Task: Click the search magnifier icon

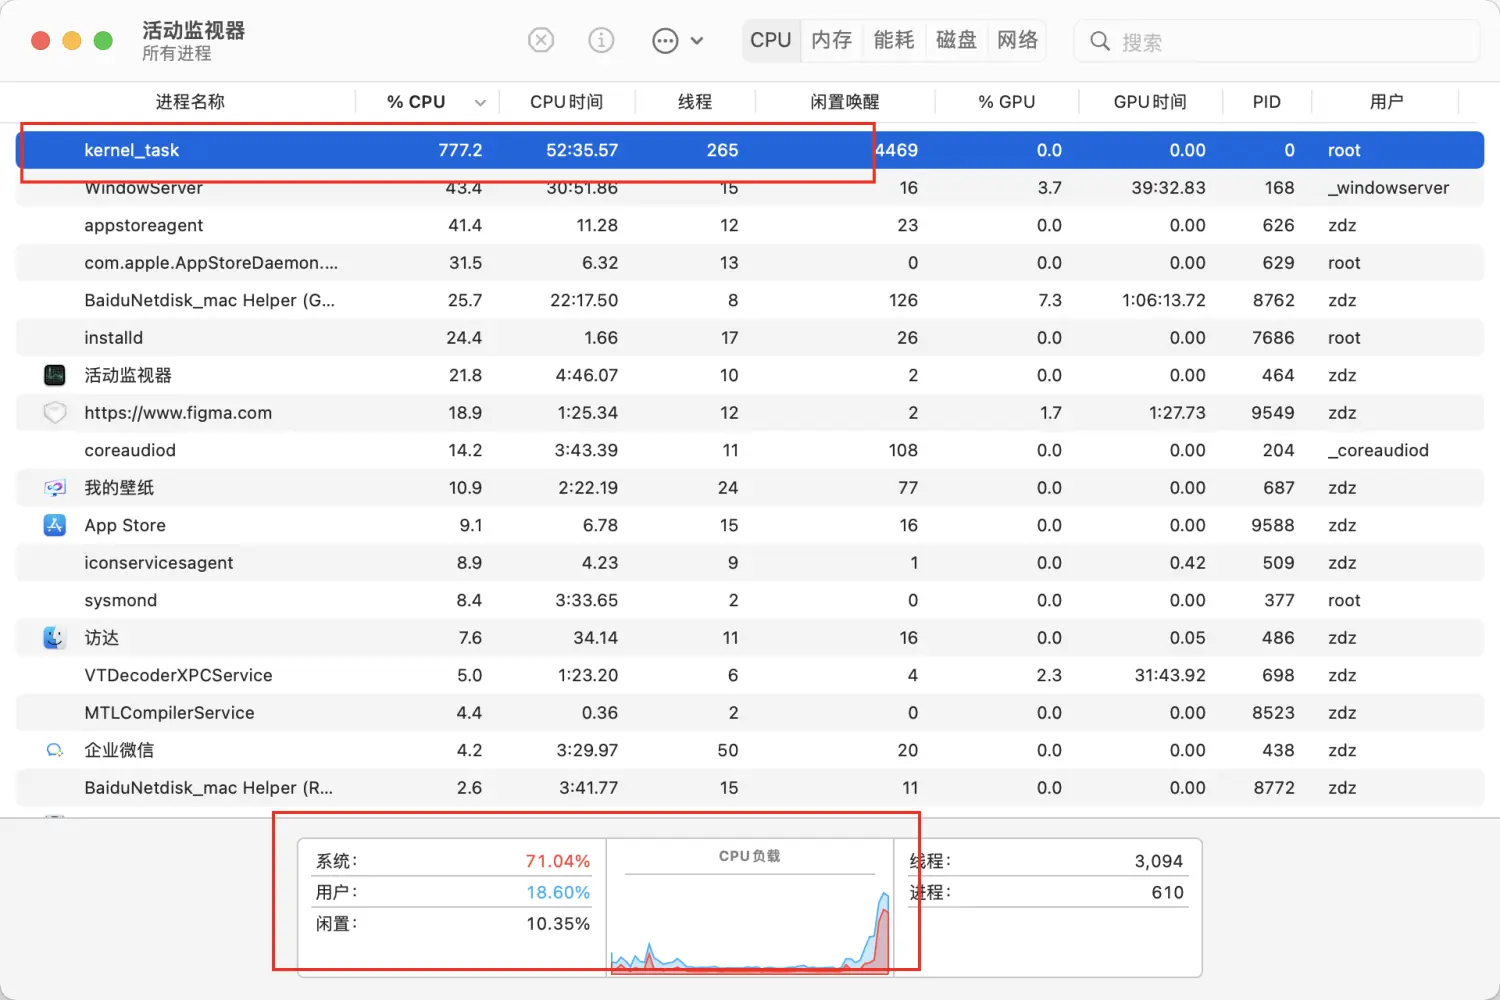Action: [x=1100, y=41]
